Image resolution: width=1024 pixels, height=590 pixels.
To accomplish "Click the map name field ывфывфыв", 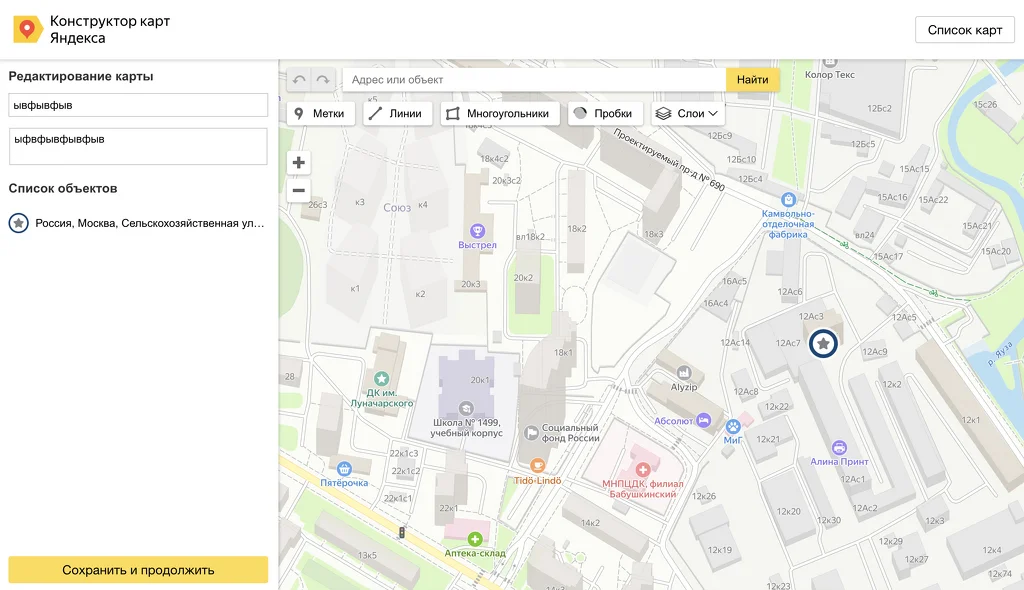I will pyautogui.click(x=138, y=105).
